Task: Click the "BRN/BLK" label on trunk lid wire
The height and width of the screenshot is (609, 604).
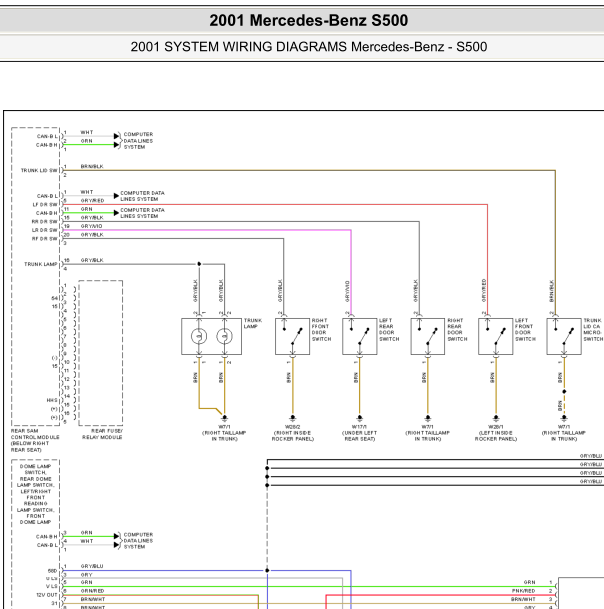Action: [x=92, y=166]
